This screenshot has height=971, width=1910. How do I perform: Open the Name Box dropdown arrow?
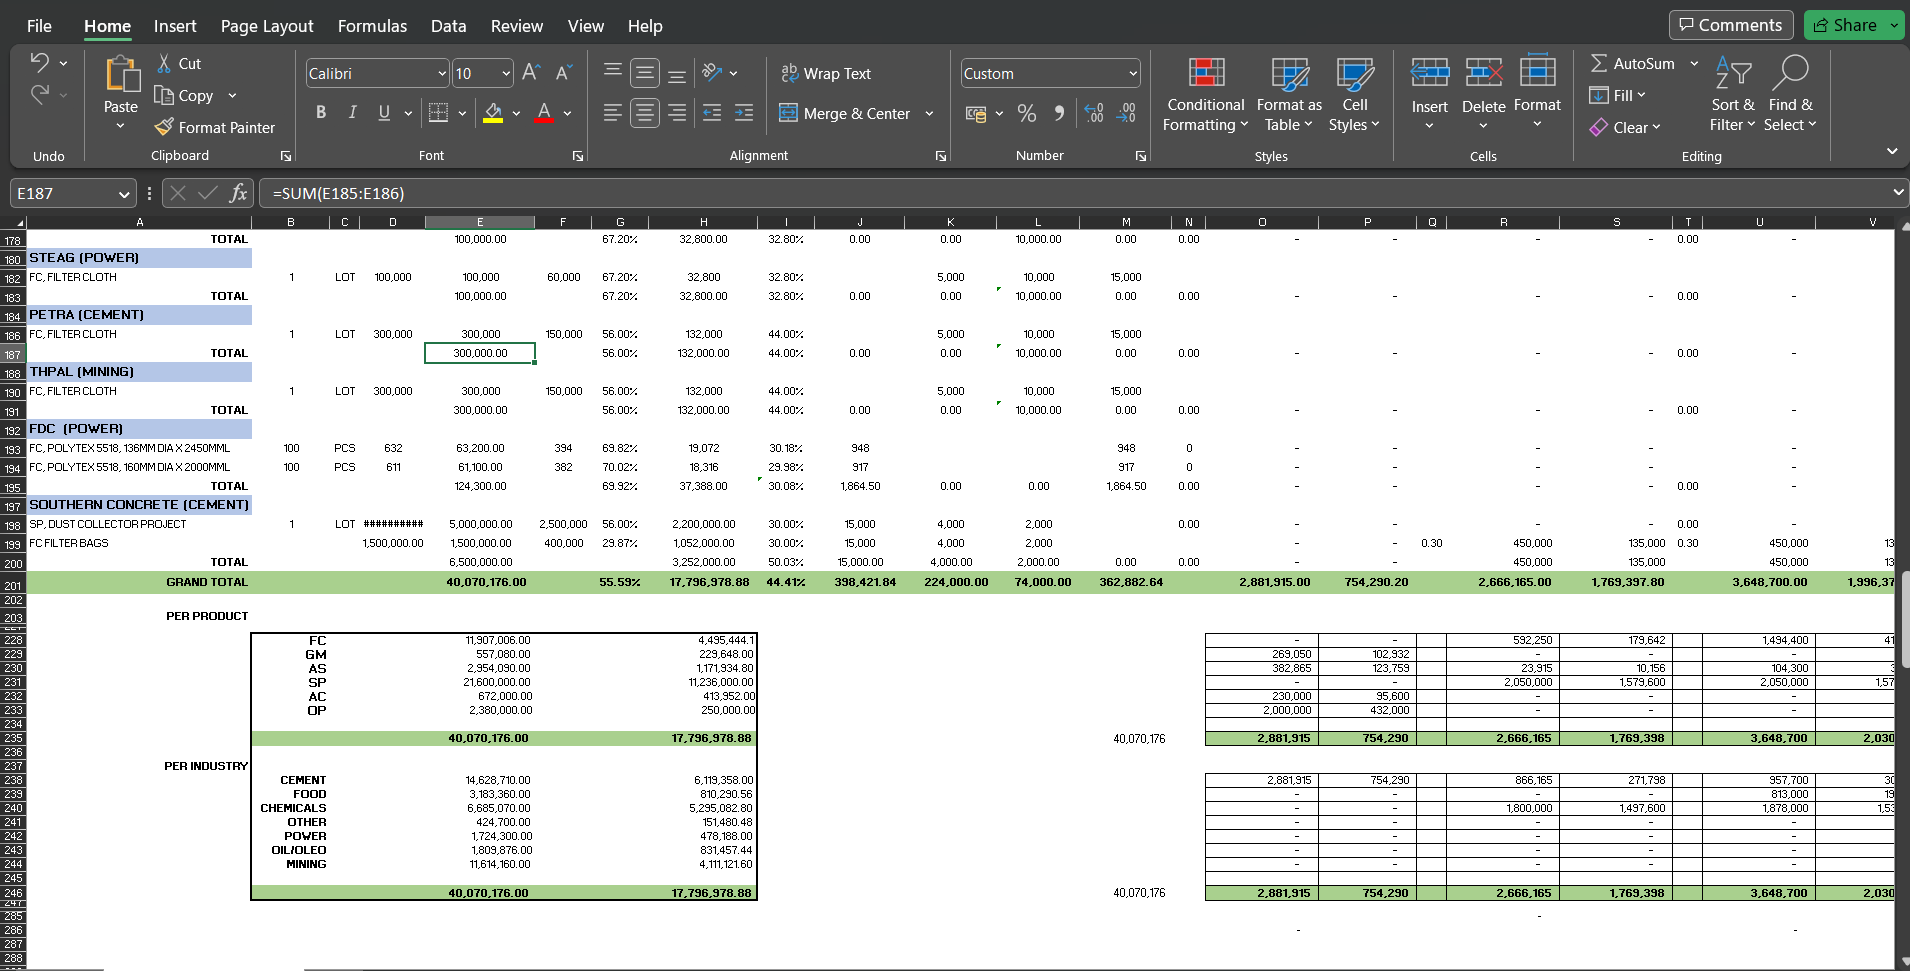(124, 194)
